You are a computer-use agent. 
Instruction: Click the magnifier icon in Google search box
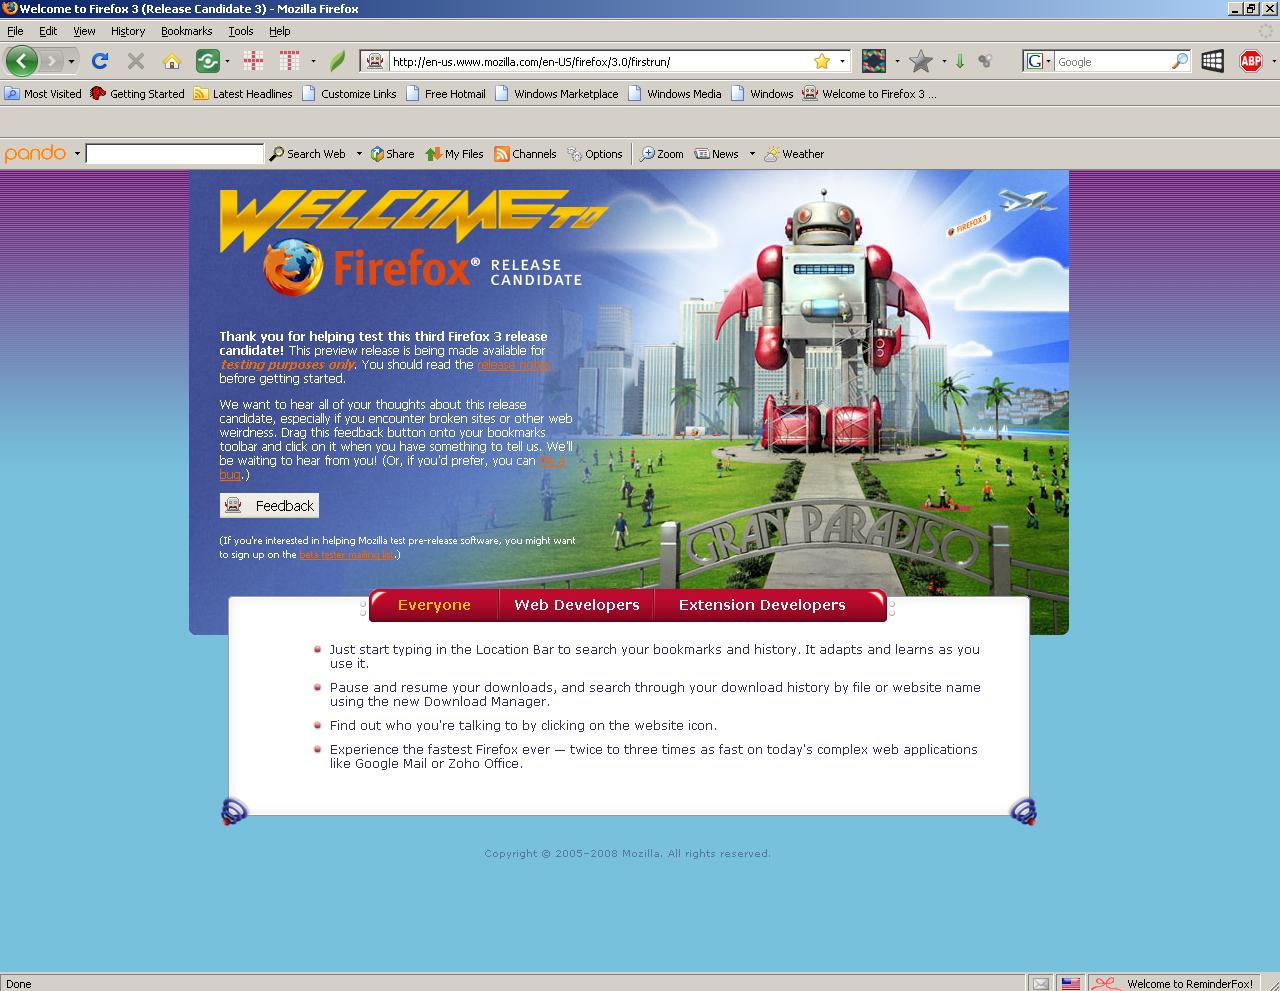click(x=1180, y=61)
